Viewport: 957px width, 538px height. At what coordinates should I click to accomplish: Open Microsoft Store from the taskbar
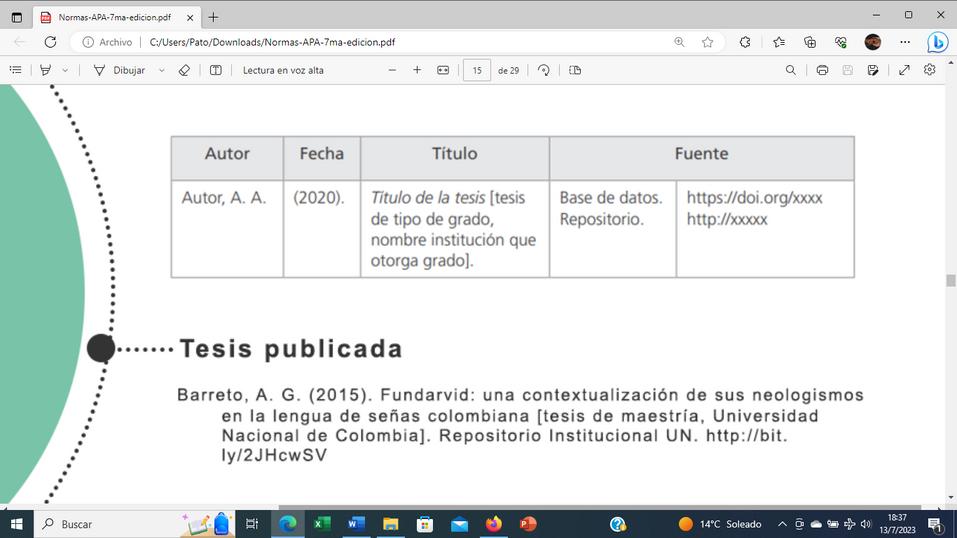tap(425, 524)
